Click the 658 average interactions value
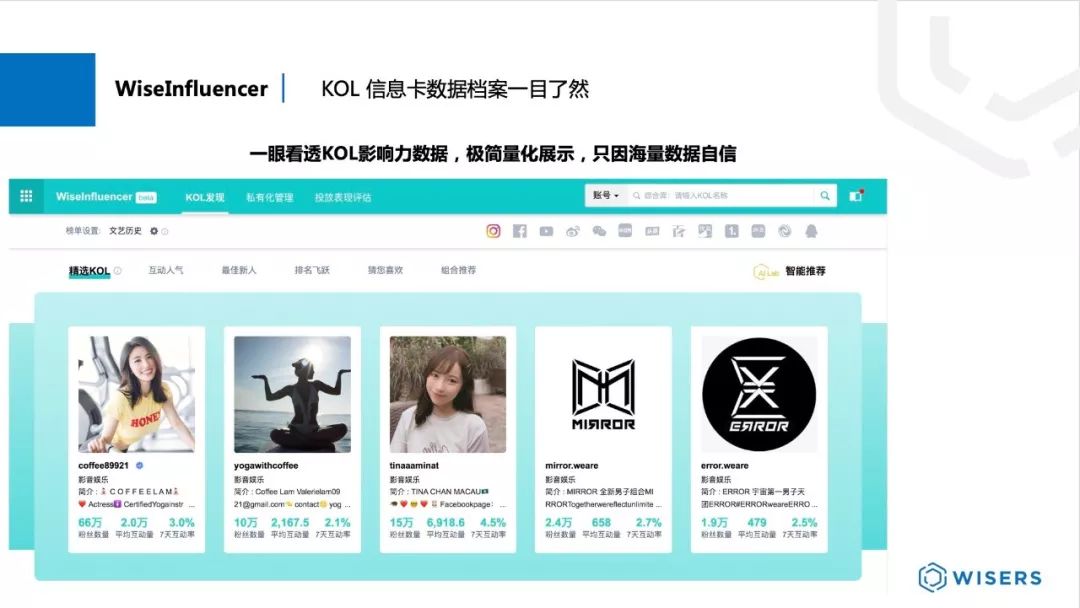 (x=601, y=523)
